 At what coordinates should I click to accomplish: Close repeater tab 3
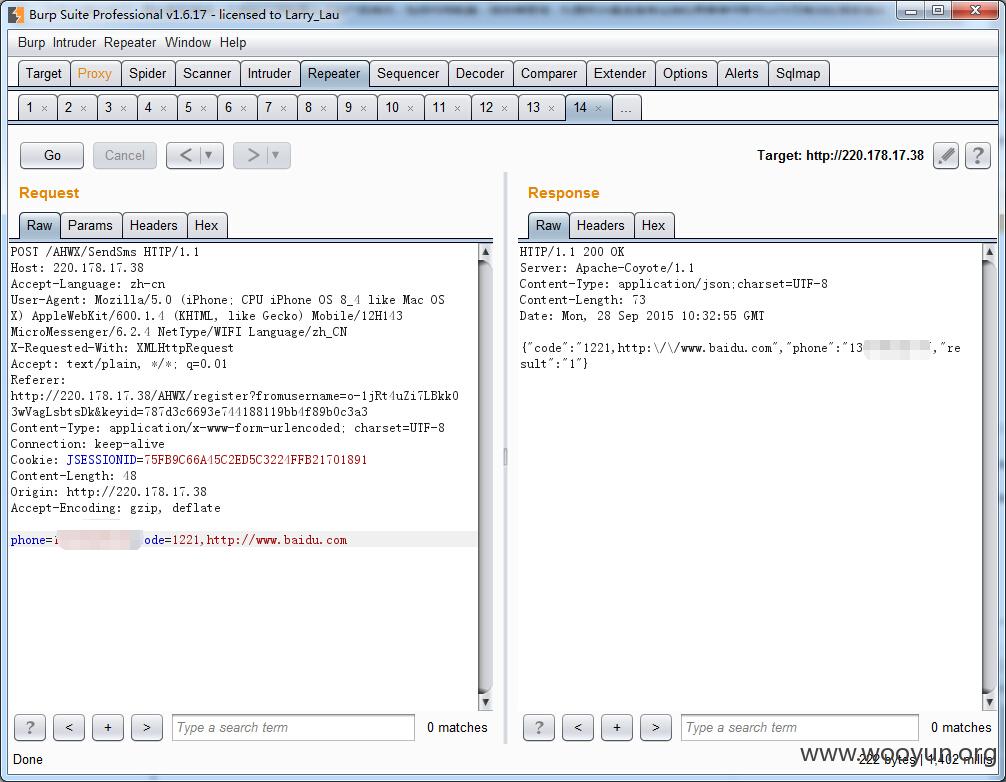point(123,108)
